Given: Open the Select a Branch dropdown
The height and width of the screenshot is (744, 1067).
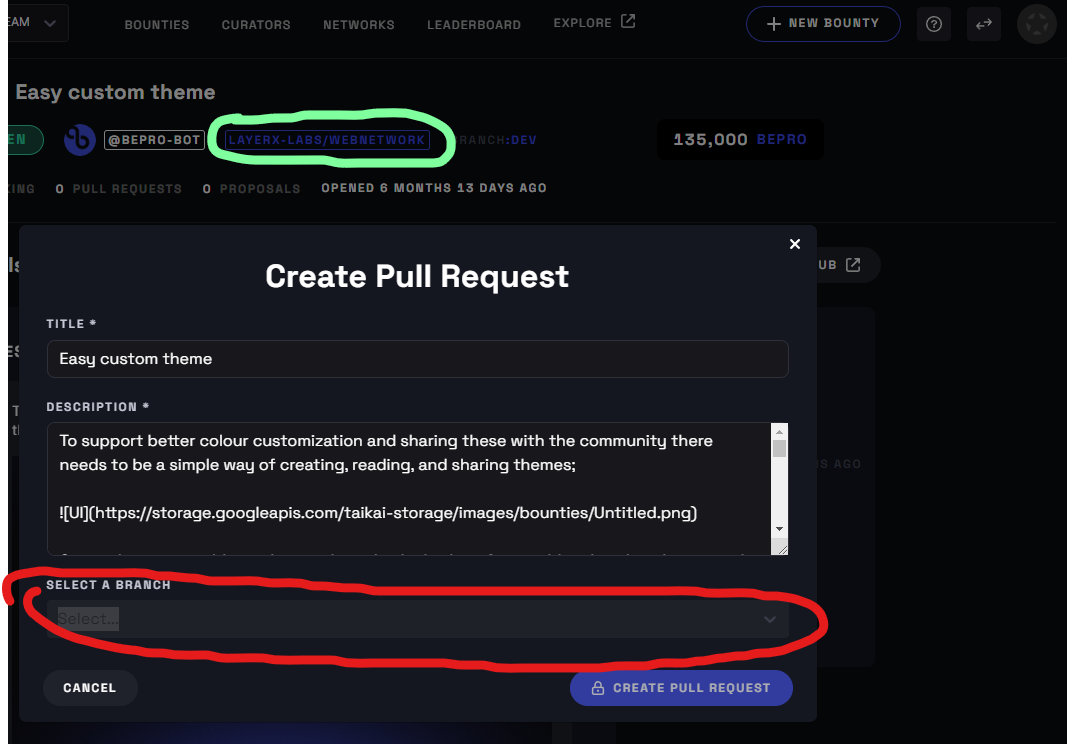Looking at the screenshot, I should pyautogui.click(x=418, y=619).
